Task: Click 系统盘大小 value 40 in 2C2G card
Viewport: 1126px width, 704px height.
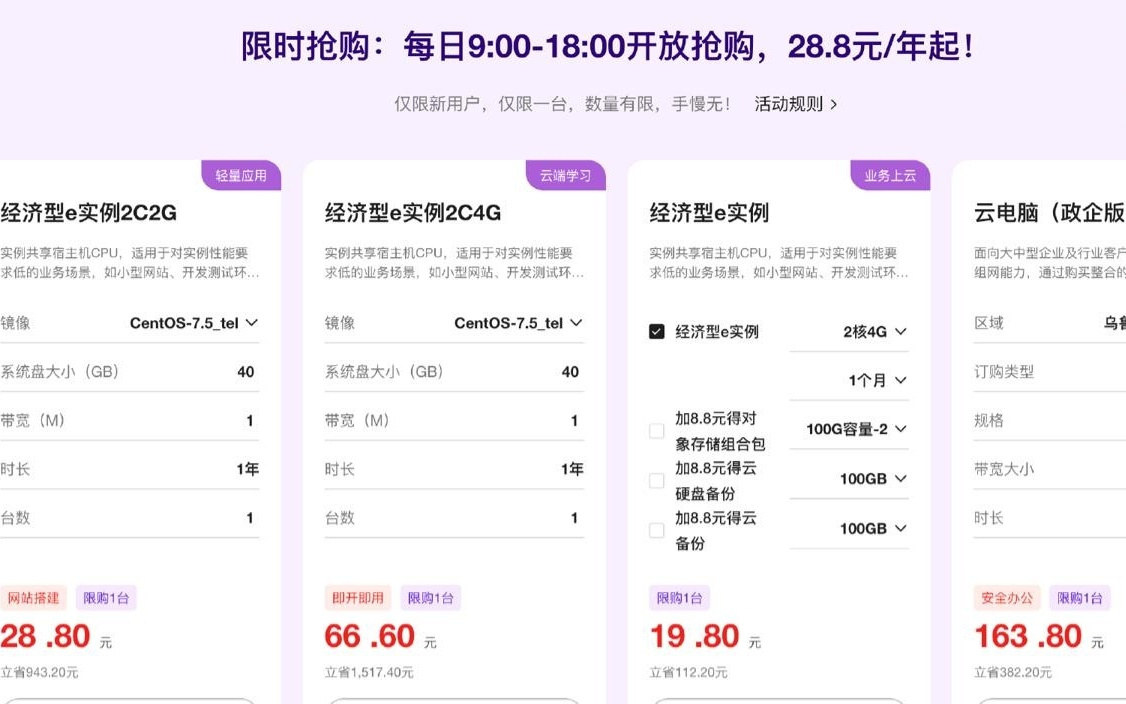Action: pyautogui.click(x=246, y=372)
